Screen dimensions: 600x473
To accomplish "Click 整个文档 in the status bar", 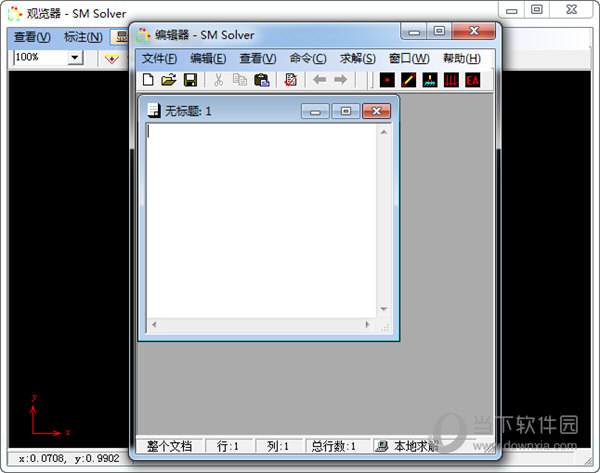I will point(170,446).
